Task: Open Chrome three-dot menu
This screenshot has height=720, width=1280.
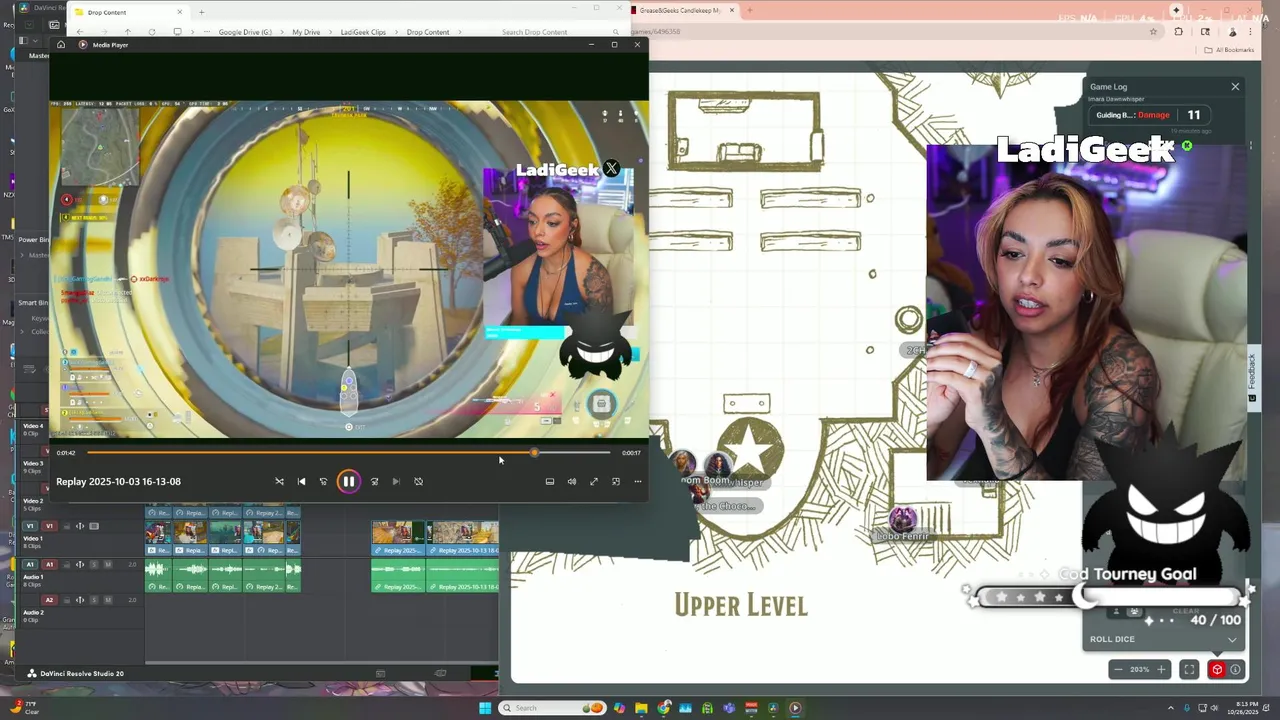Action: 1250,32
